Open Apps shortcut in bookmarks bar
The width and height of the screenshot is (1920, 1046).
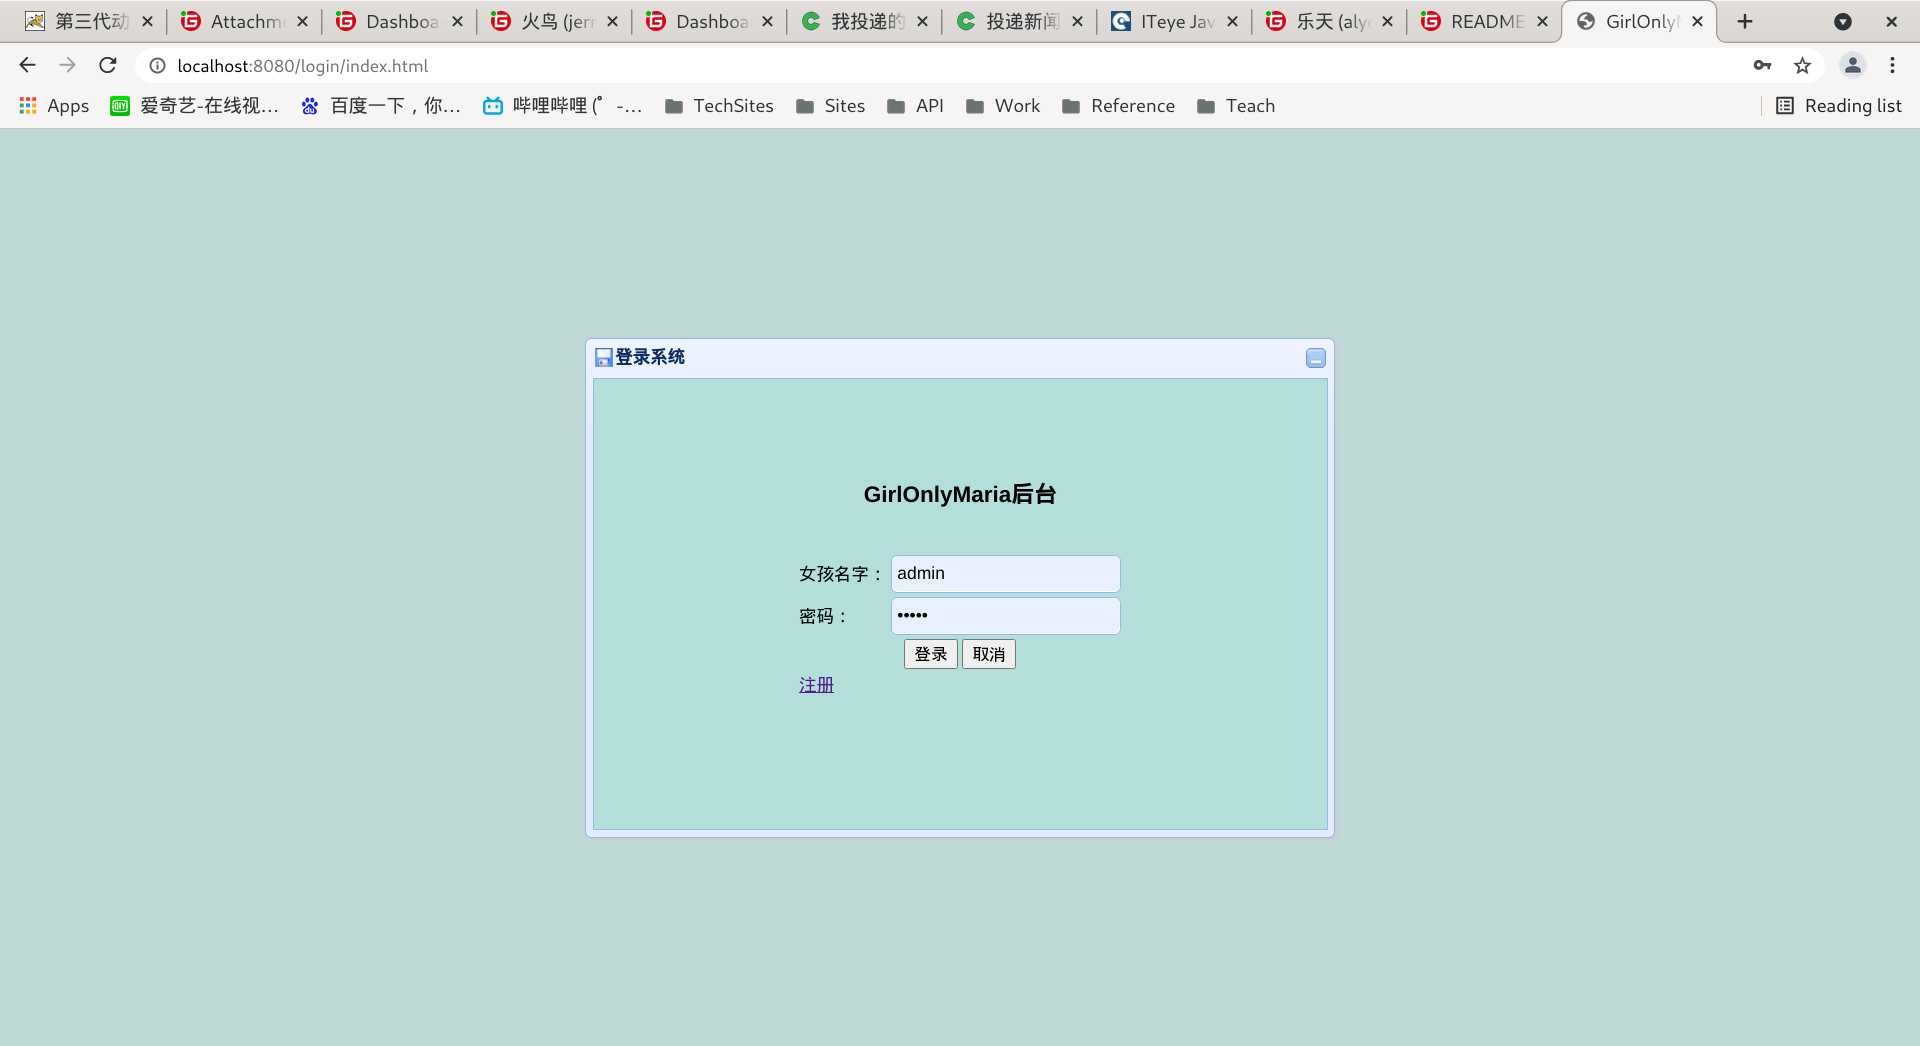point(54,106)
